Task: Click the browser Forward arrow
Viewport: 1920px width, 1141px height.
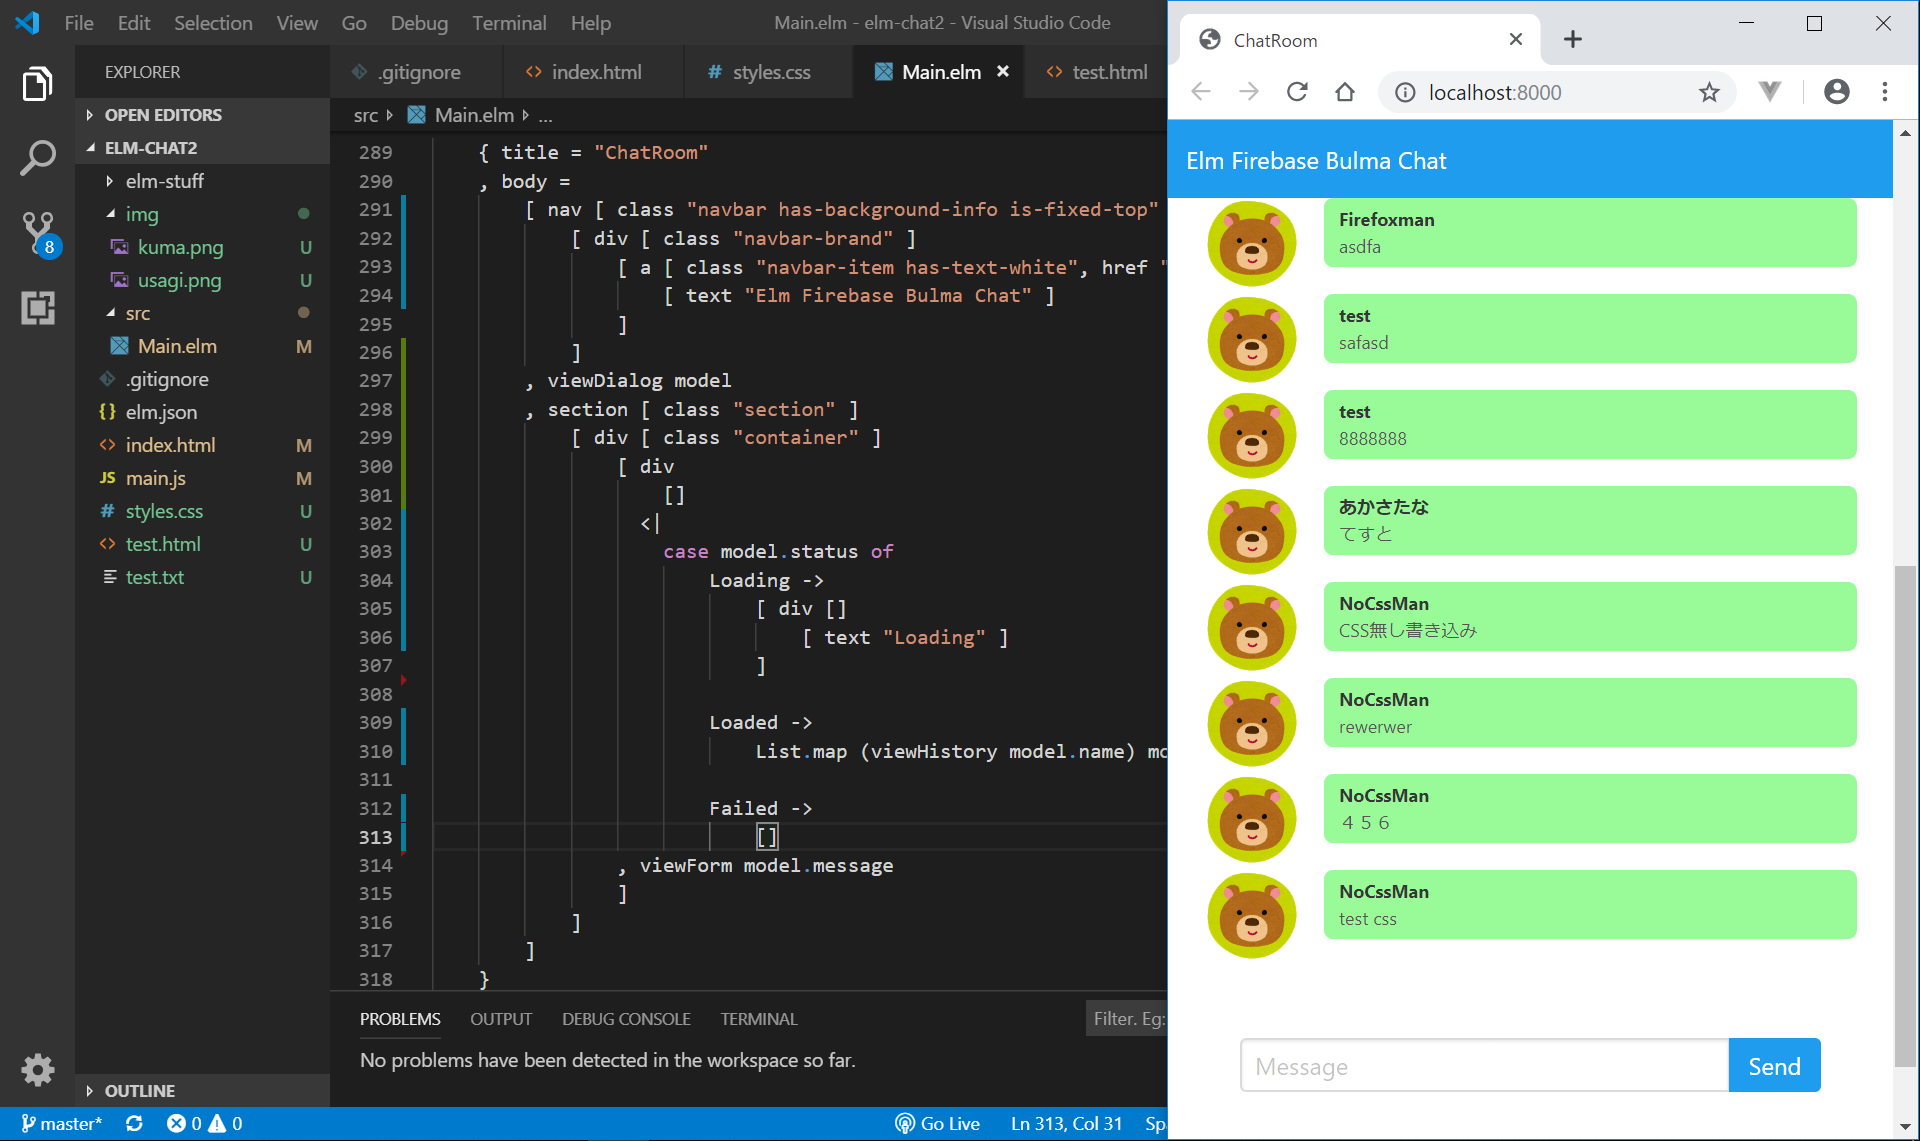Action: pos(1249,92)
